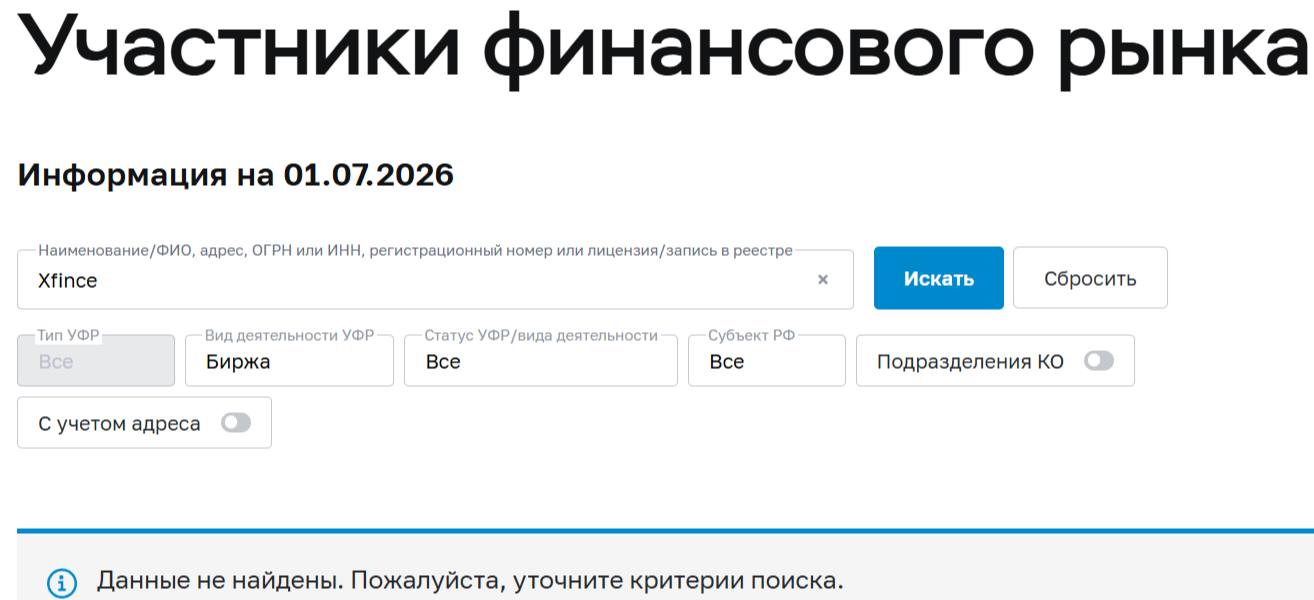Click the blue Искать button

[x=939, y=278]
